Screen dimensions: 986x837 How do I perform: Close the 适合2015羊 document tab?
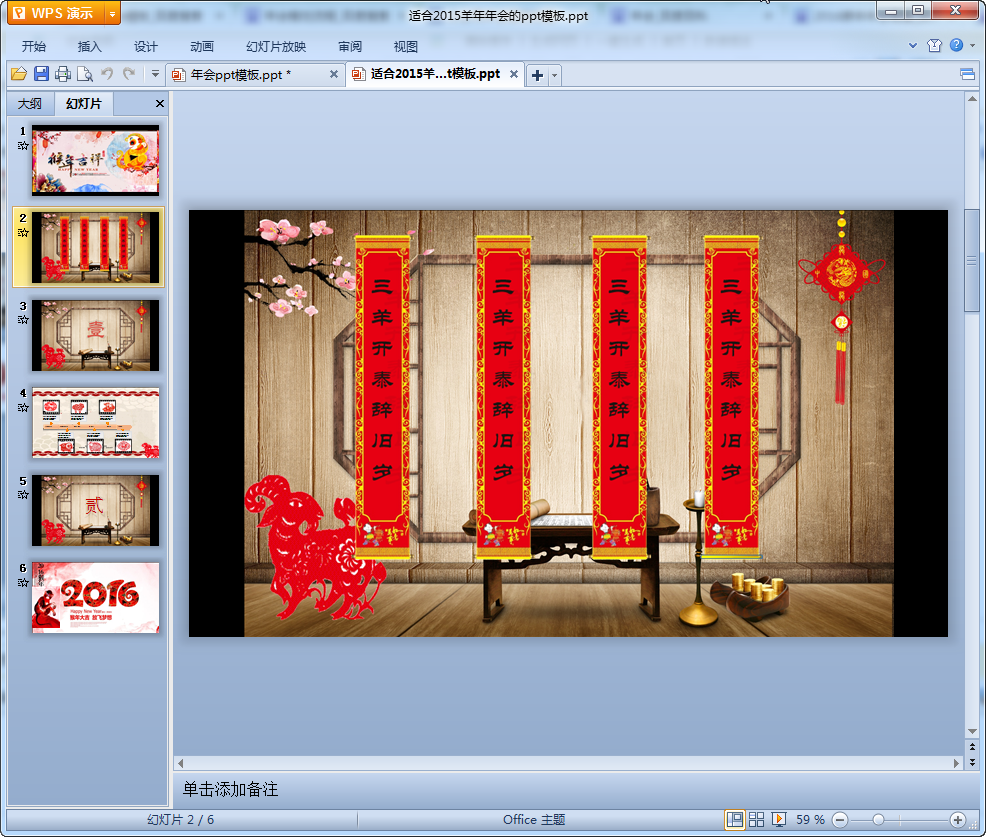pyautogui.click(x=514, y=74)
